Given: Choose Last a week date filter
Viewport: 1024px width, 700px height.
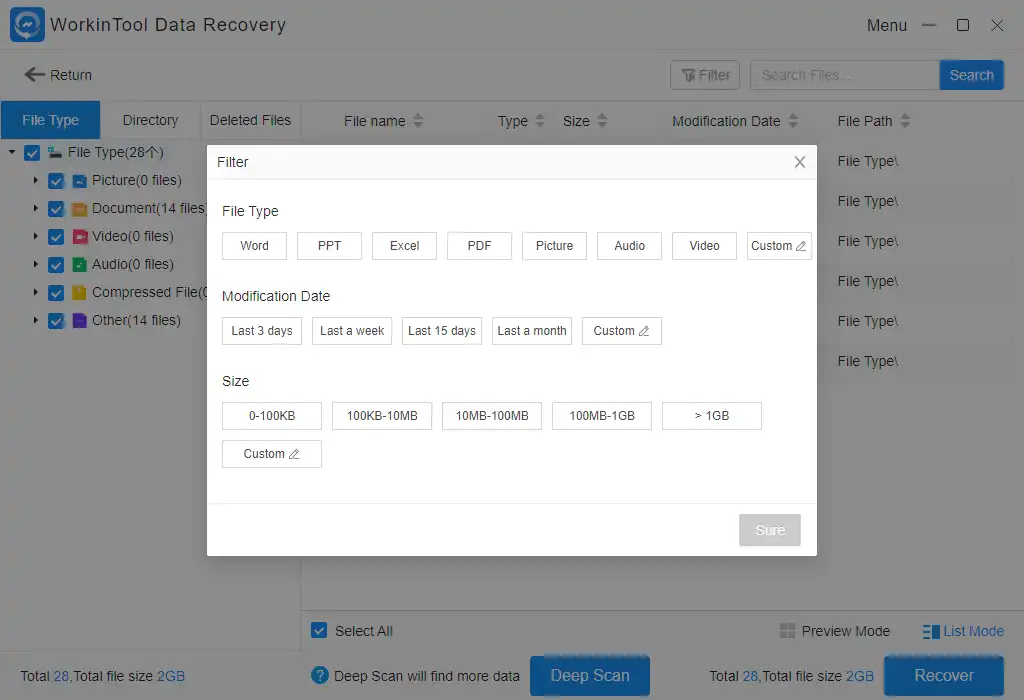Looking at the screenshot, I should (352, 331).
